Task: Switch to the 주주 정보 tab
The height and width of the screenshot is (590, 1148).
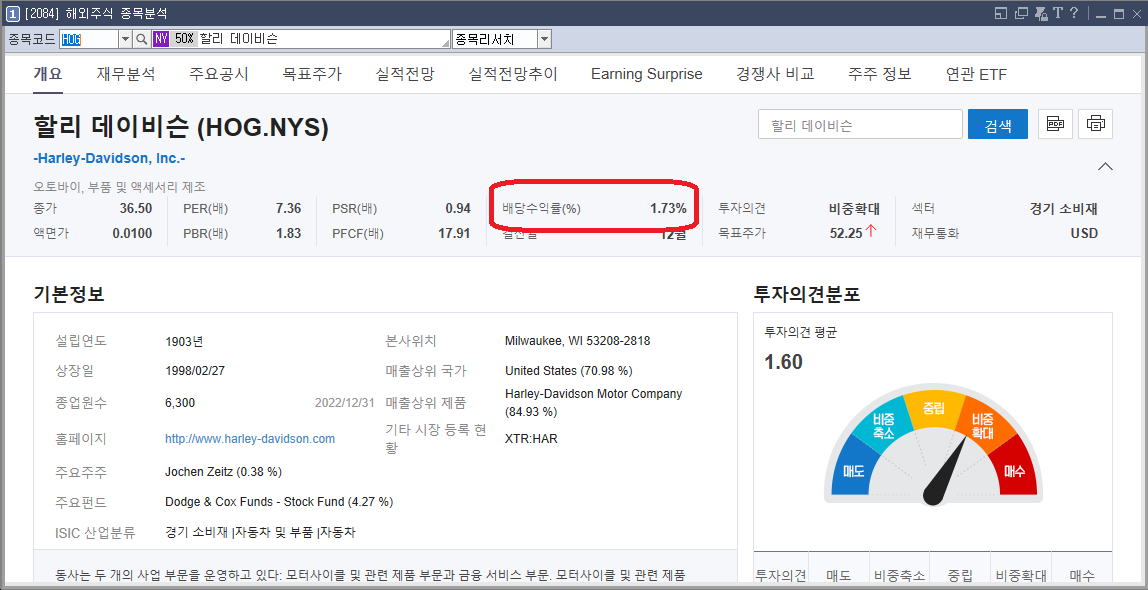Action: [880, 74]
